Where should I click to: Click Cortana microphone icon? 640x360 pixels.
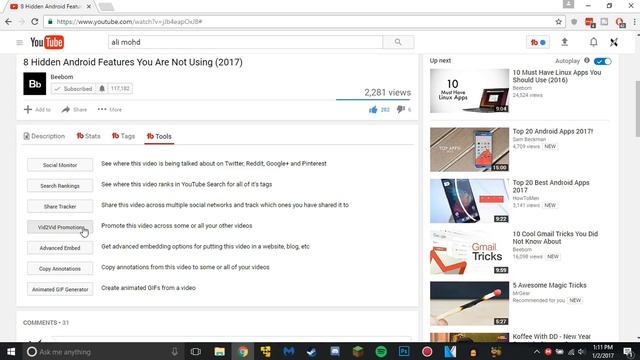click(175, 351)
